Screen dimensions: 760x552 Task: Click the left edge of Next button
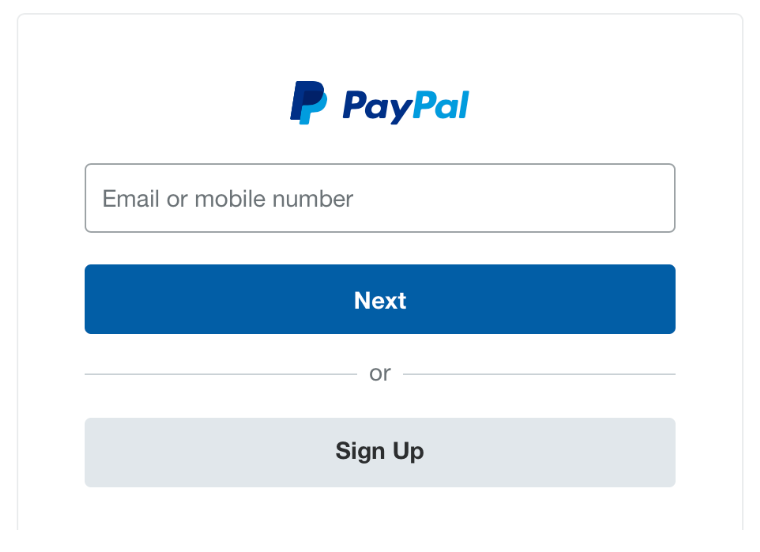pos(92,299)
